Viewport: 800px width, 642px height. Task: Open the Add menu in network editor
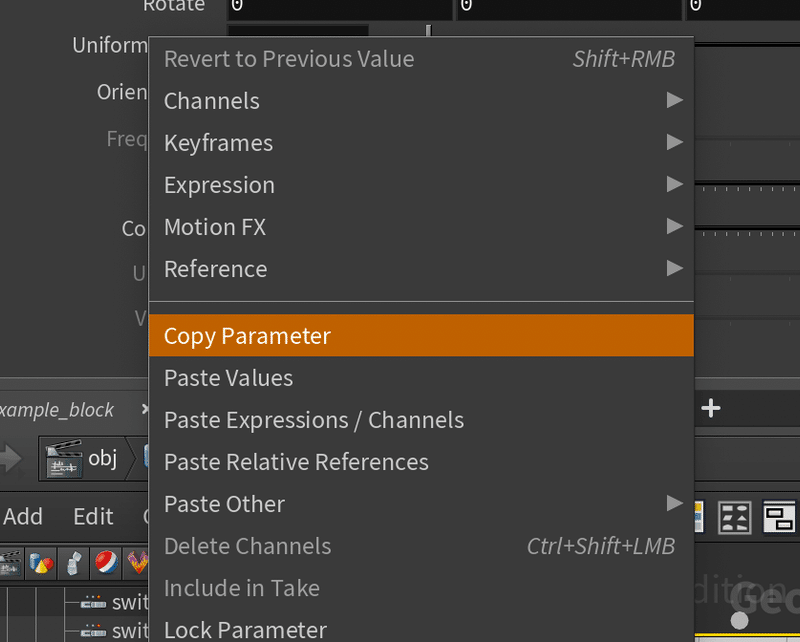(x=23, y=516)
